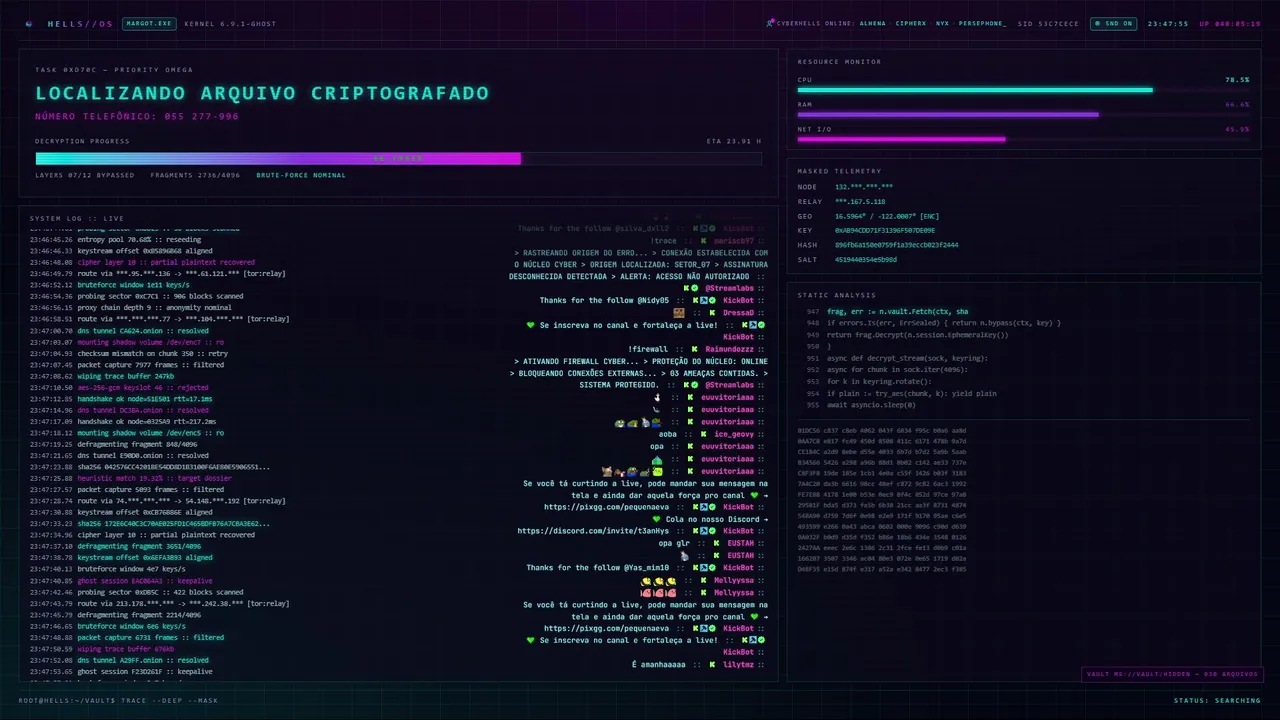Click the ROOT@HELLS terminal prompt
Image resolution: width=1280 pixels, height=720 pixels.
[x=118, y=700]
